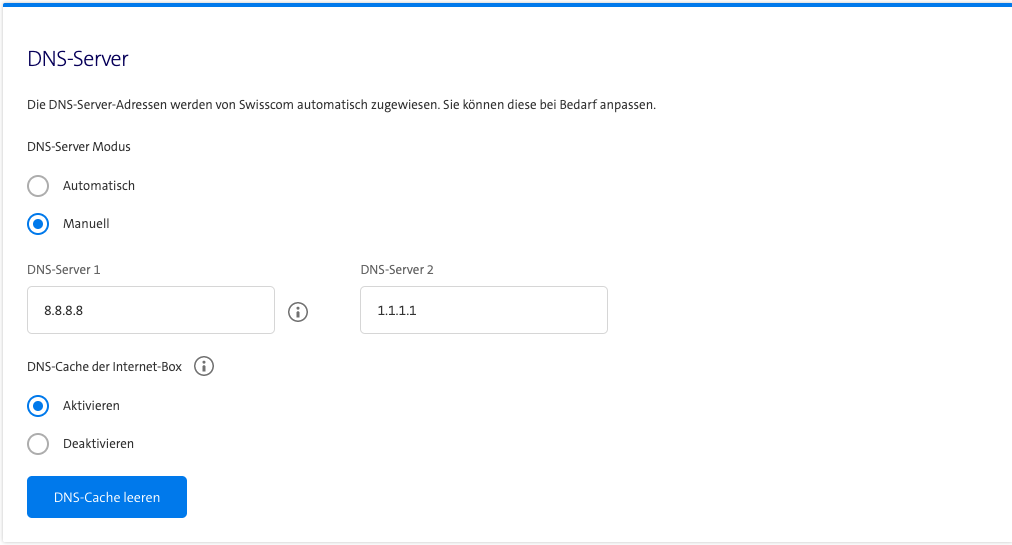Click the 'DNS-Server 2' field label
Viewport: 1012px width, 545px height.
tap(397, 269)
